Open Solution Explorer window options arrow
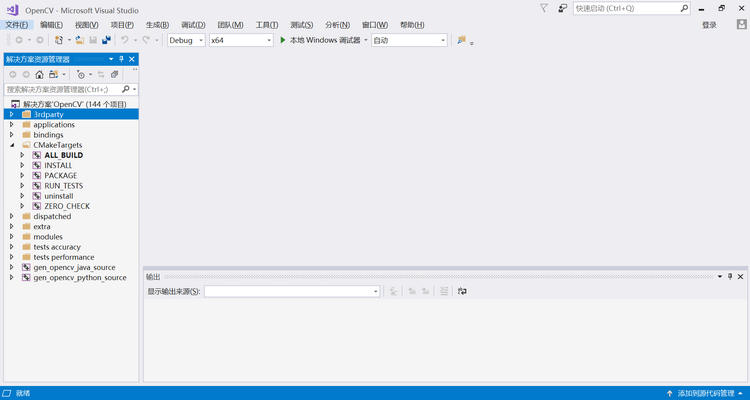 (x=111, y=59)
